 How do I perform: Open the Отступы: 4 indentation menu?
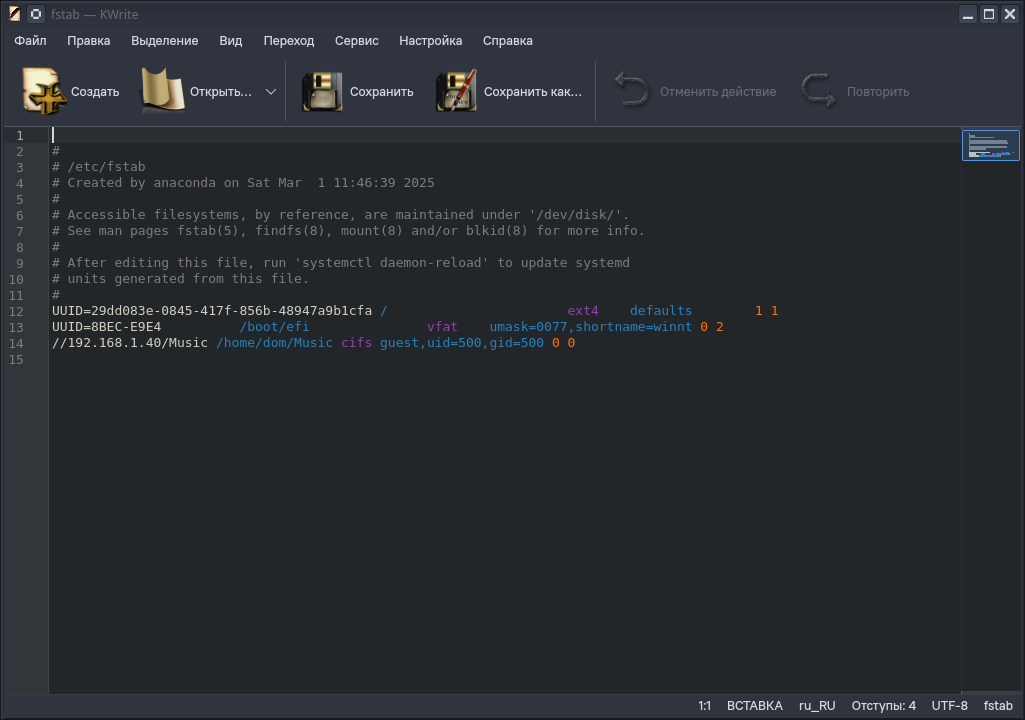pyautogui.click(x=883, y=706)
